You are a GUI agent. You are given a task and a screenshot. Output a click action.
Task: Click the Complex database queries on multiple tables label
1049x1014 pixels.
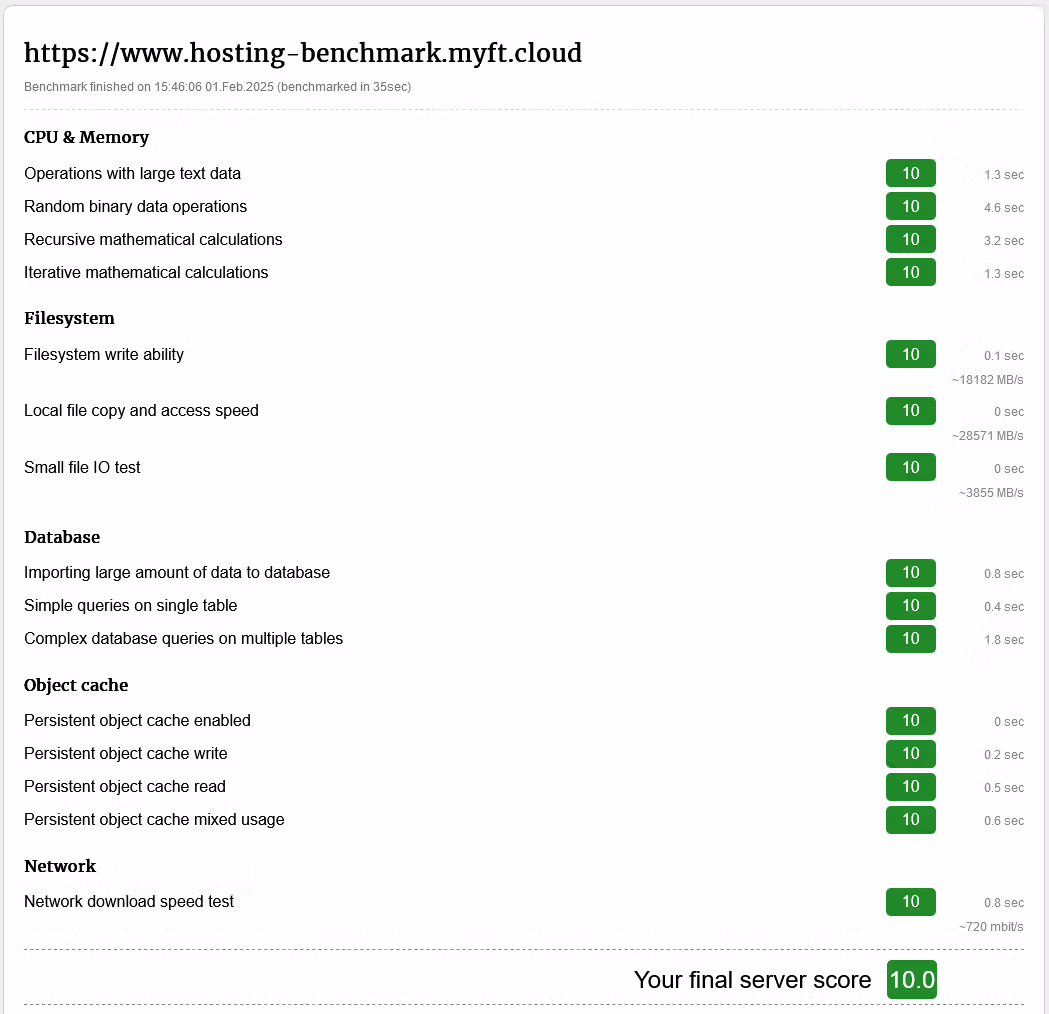pos(183,639)
